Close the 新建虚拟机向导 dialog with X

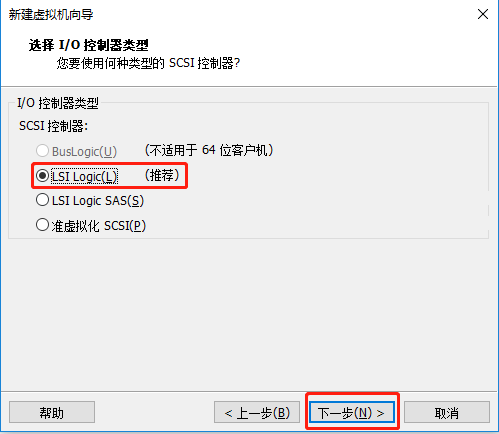tap(482, 14)
